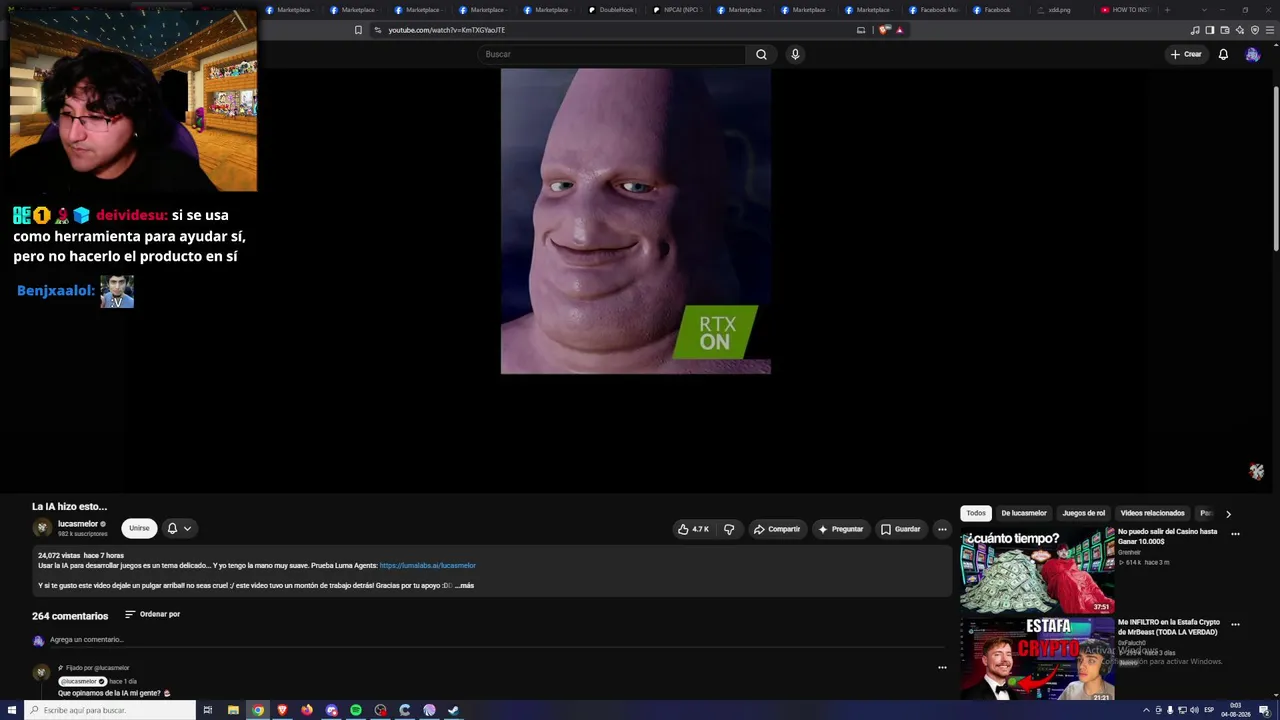Click the browser address bar URL
The width and height of the screenshot is (1280, 720).
(x=446, y=30)
